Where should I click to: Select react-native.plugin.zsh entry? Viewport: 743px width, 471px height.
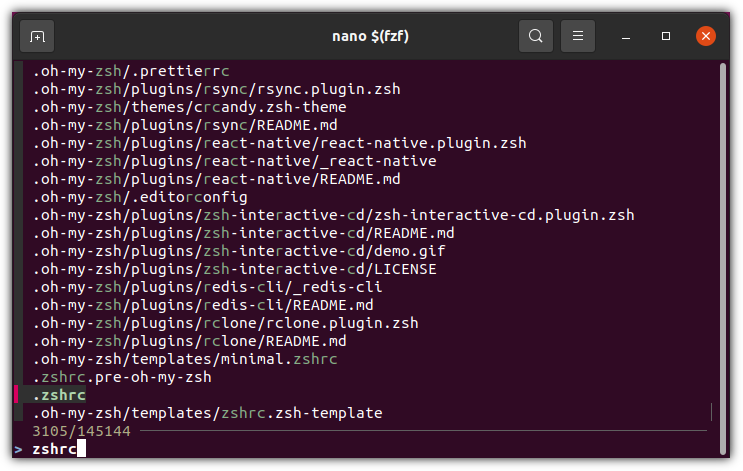279,143
